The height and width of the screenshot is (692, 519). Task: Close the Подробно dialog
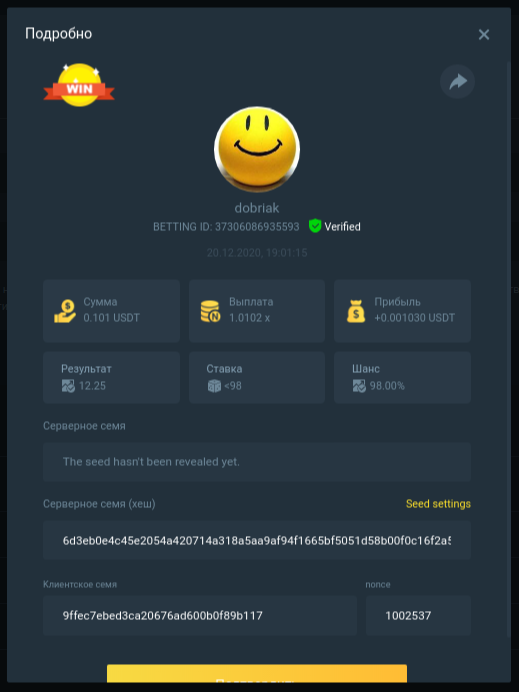pyautogui.click(x=484, y=34)
